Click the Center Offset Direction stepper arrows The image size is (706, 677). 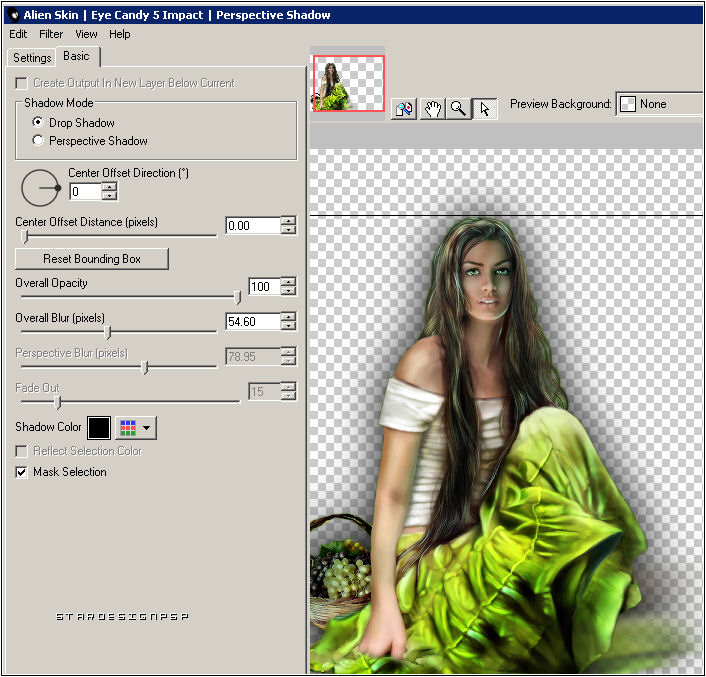109,192
